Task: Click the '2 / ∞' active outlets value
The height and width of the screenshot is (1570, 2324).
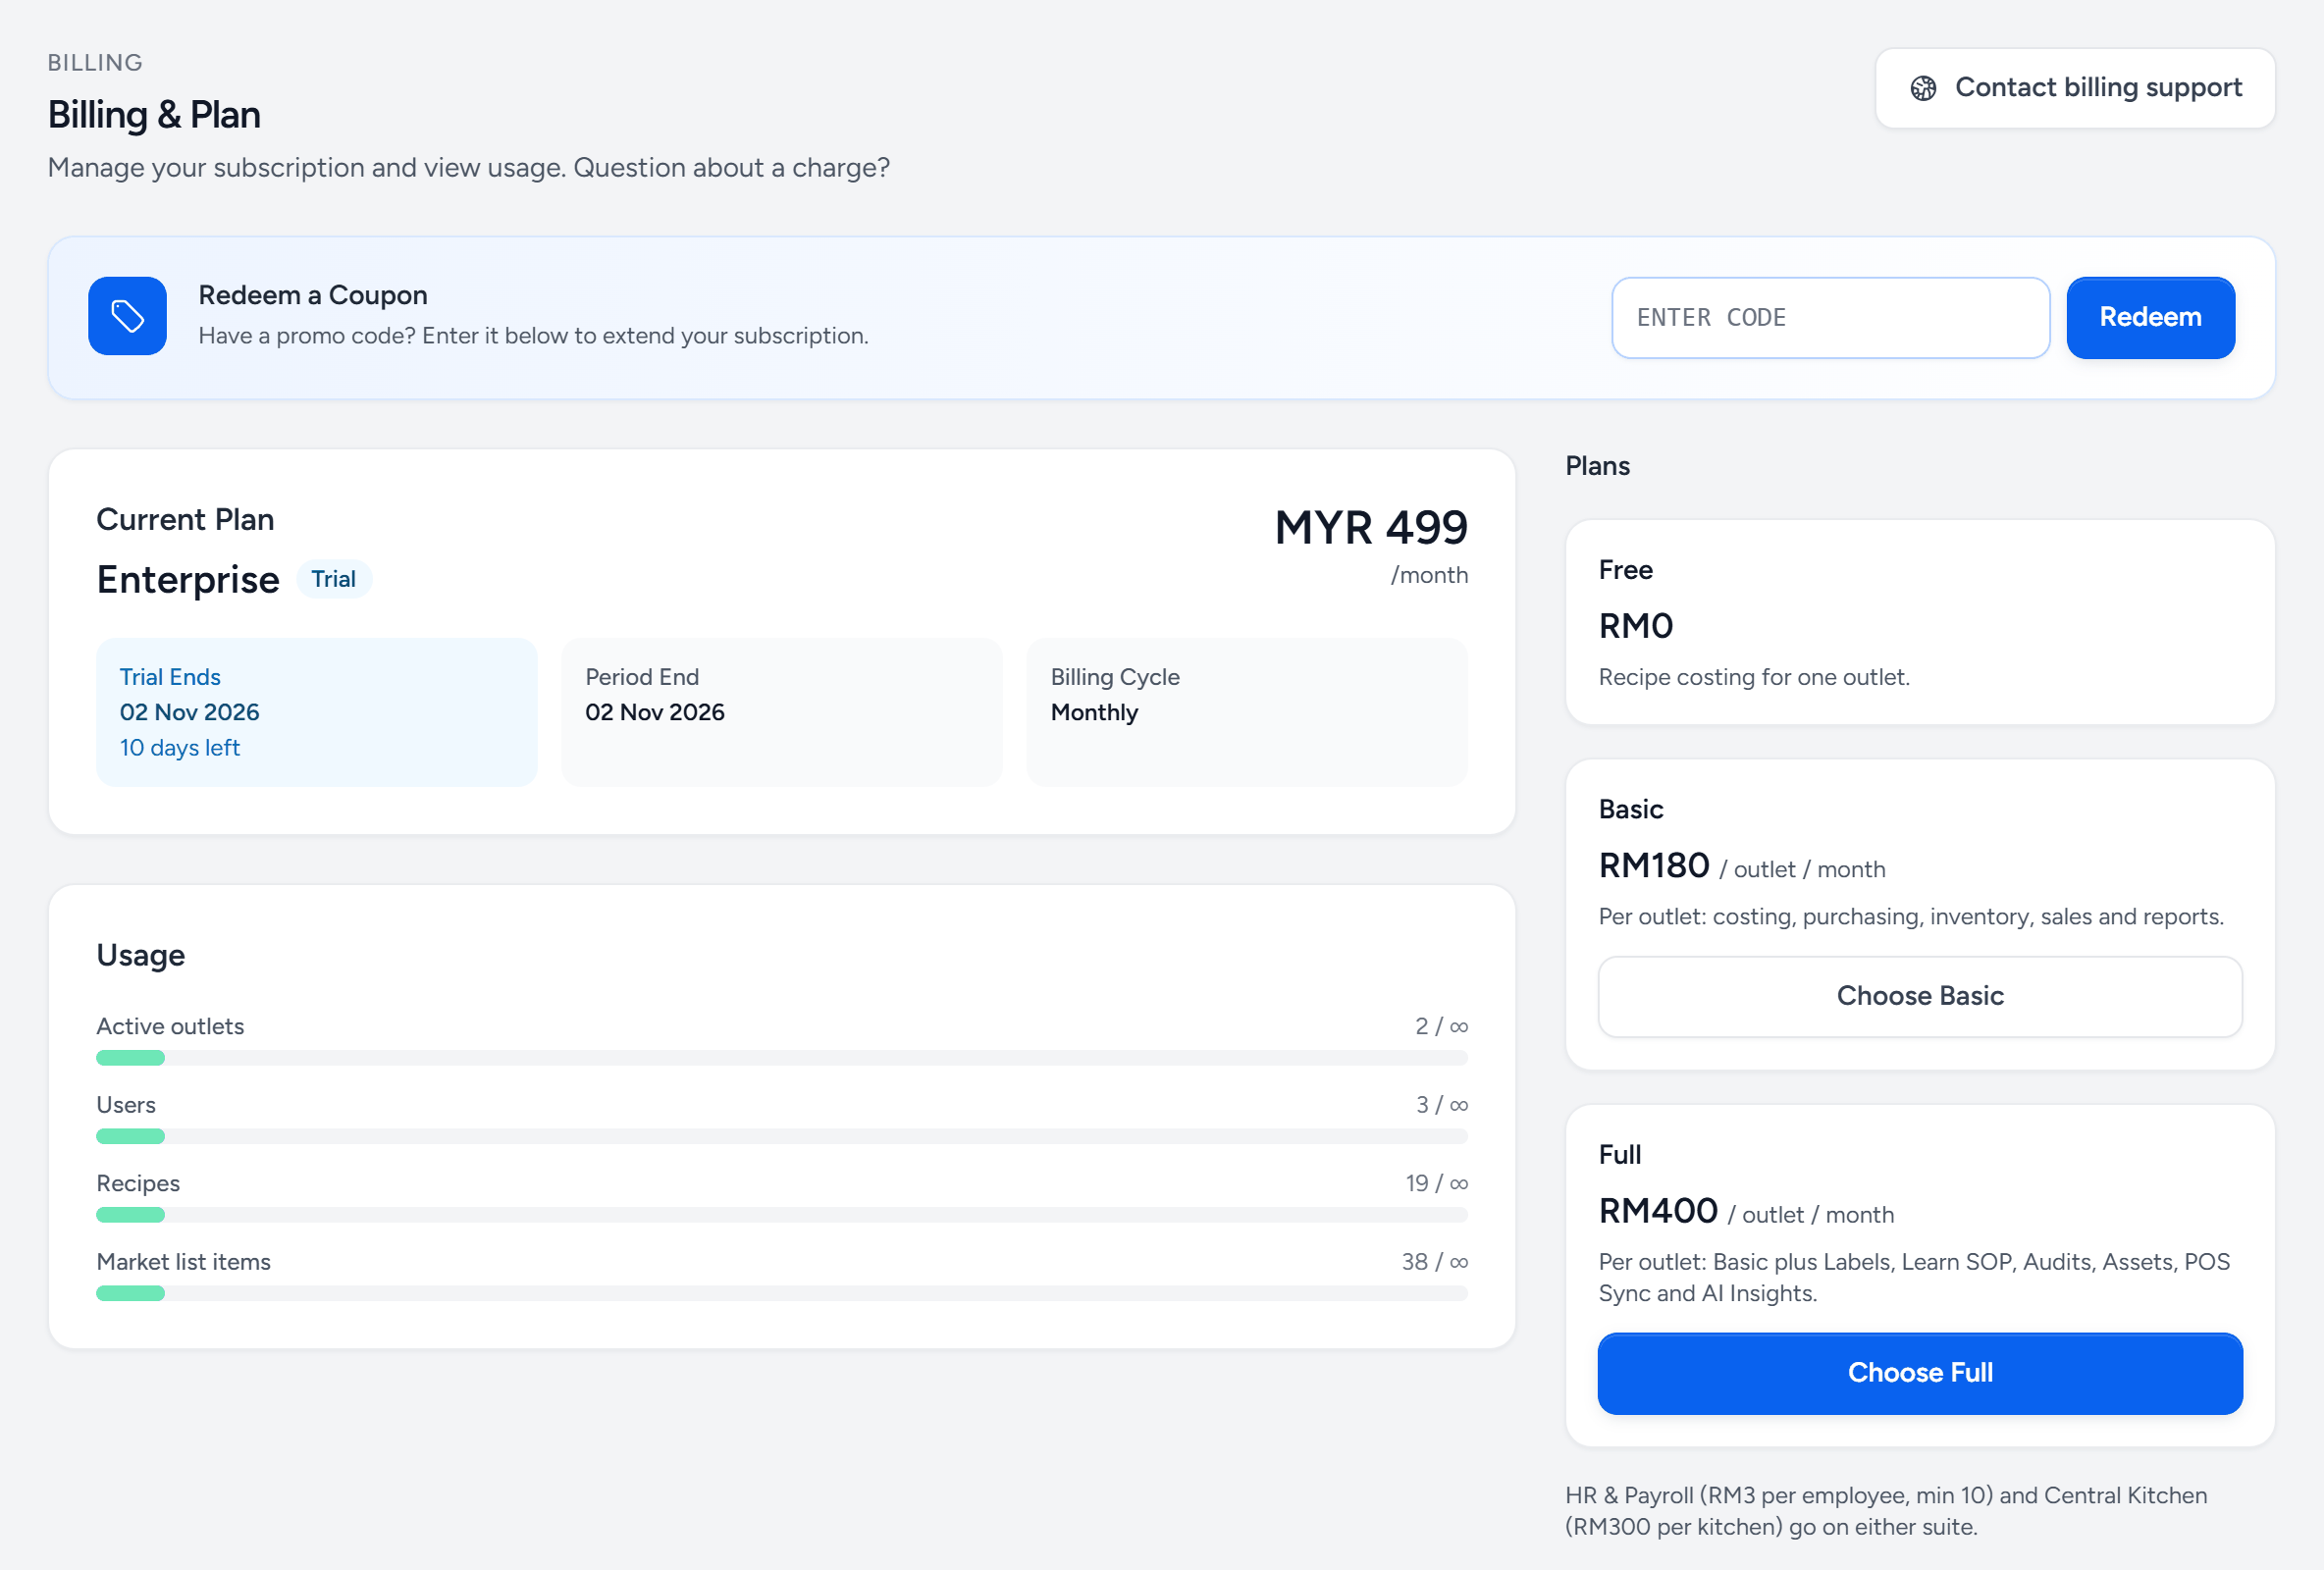Action: 1441,1026
